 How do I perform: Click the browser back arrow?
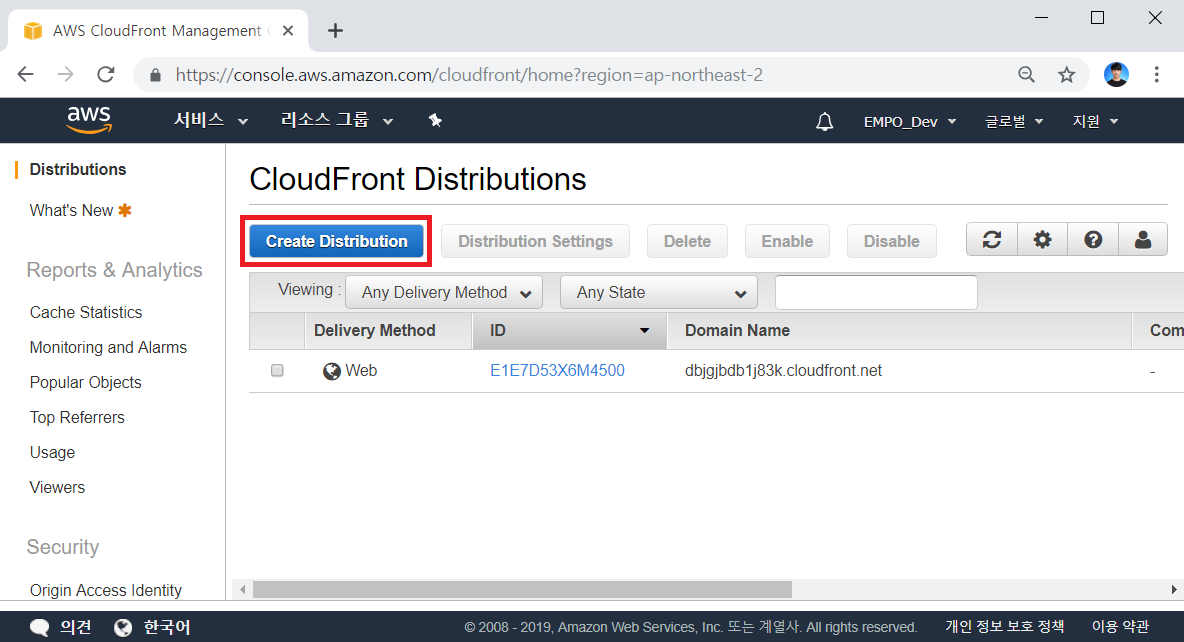(26, 74)
